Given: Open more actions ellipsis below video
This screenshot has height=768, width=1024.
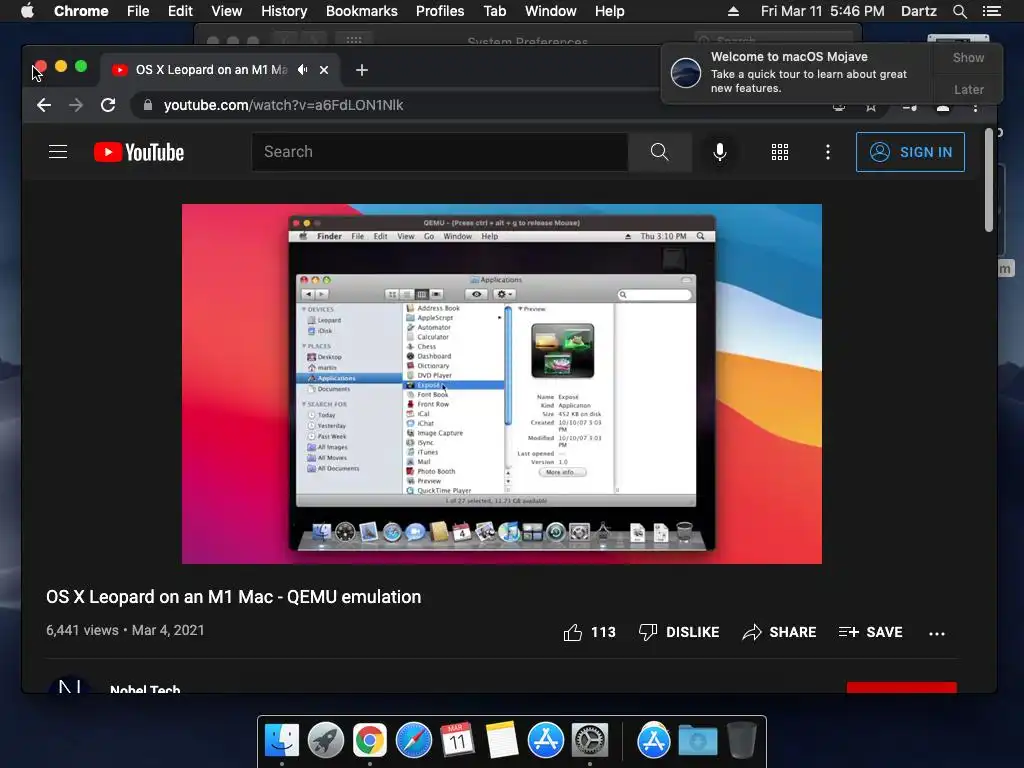Looking at the screenshot, I should 937,633.
